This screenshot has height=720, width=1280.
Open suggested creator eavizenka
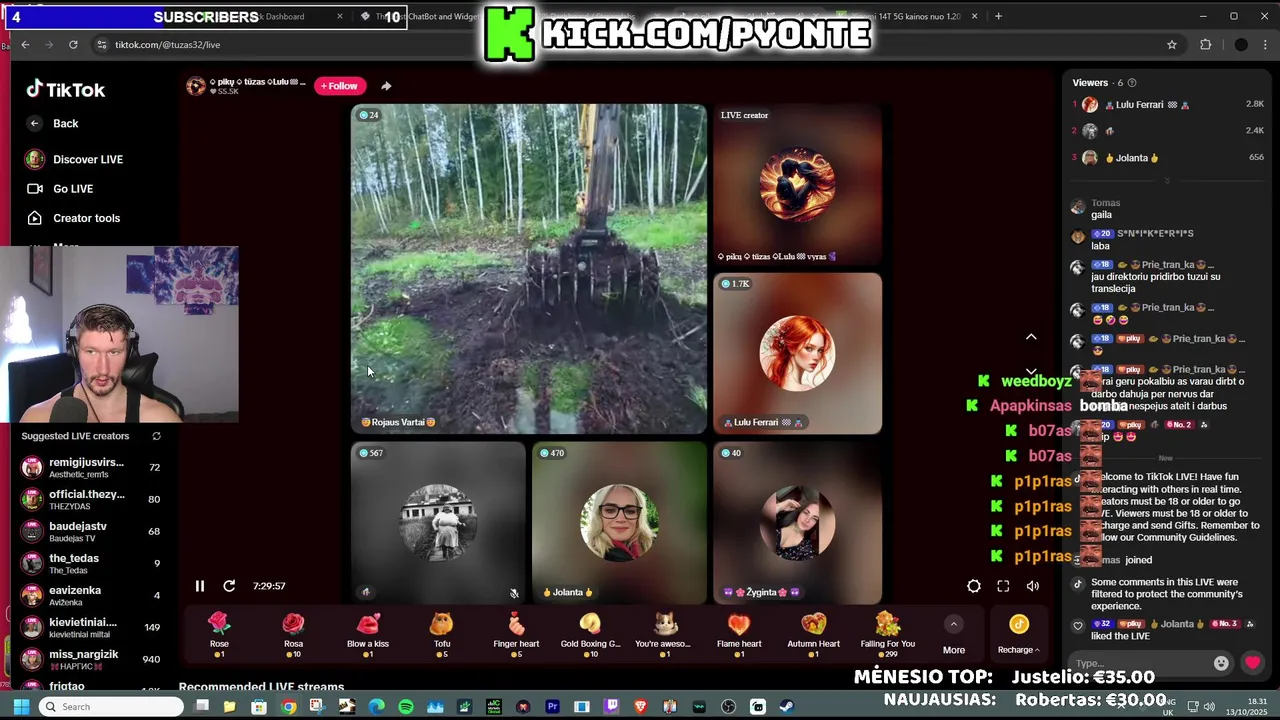pyautogui.click(x=90, y=595)
